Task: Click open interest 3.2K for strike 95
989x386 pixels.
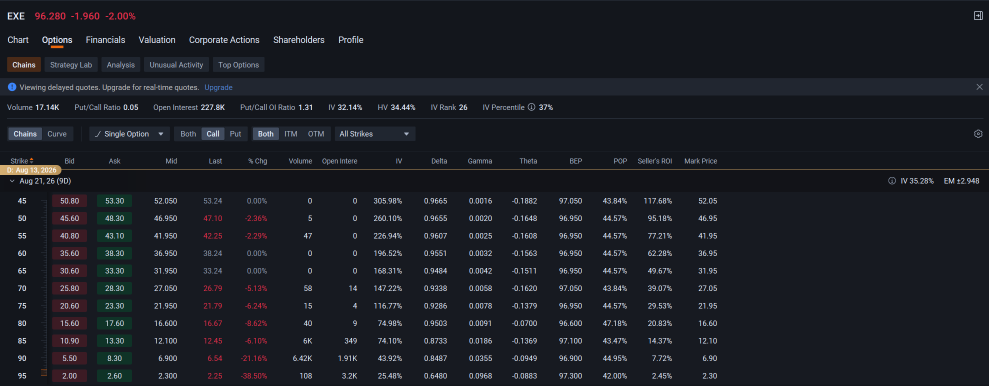Action: pyautogui.click(x=349, y=375)
